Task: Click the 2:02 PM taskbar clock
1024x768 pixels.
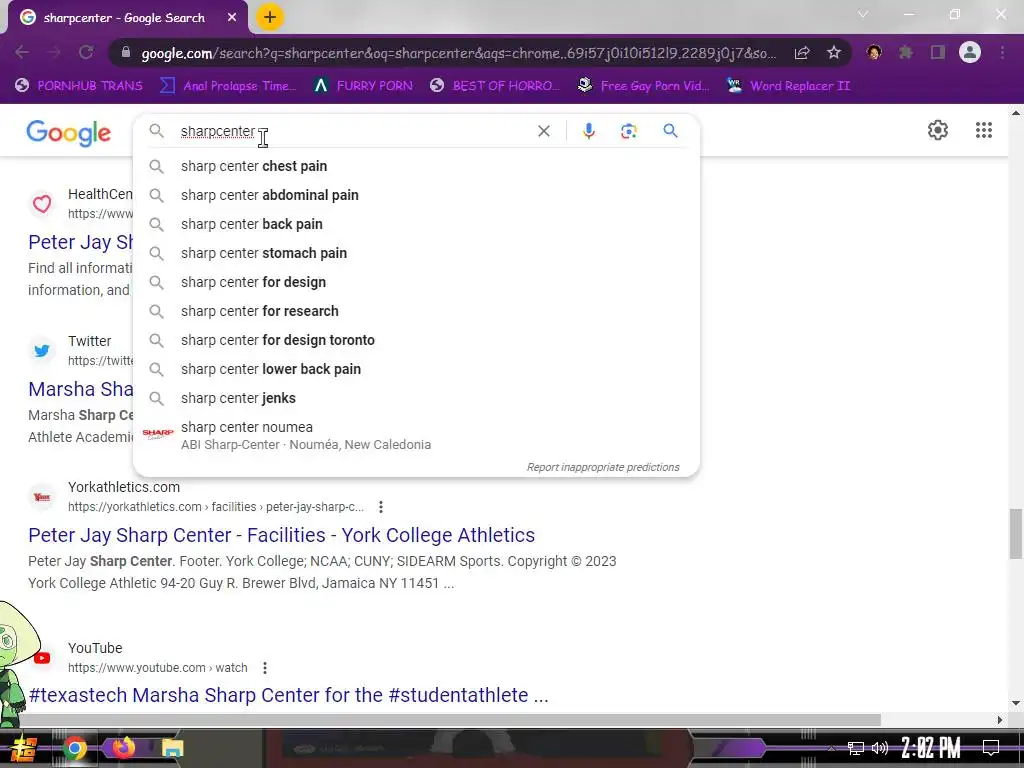Action: [x=930, y=748]
